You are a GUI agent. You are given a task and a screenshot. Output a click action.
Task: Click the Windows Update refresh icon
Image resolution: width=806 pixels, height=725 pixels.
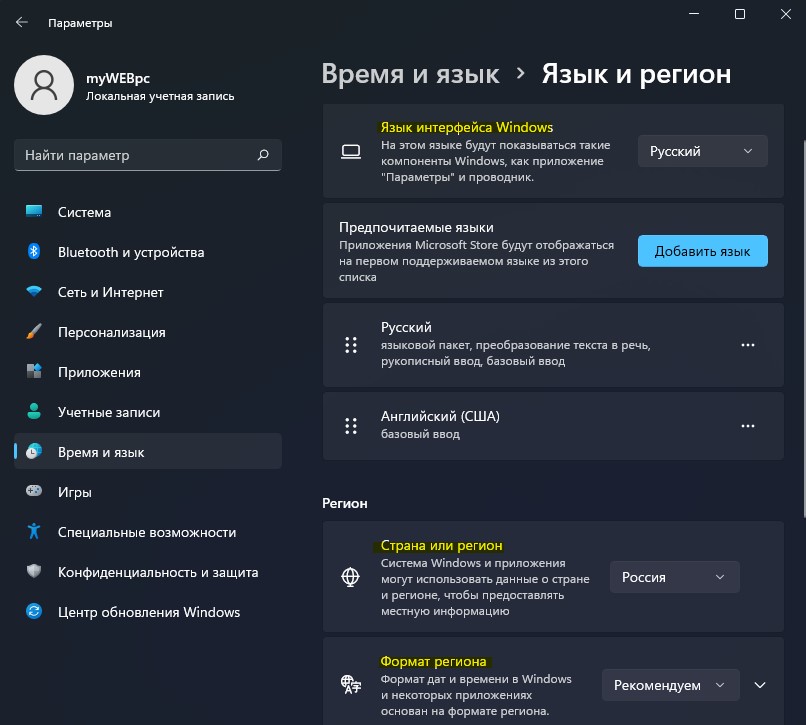[34, 611]
